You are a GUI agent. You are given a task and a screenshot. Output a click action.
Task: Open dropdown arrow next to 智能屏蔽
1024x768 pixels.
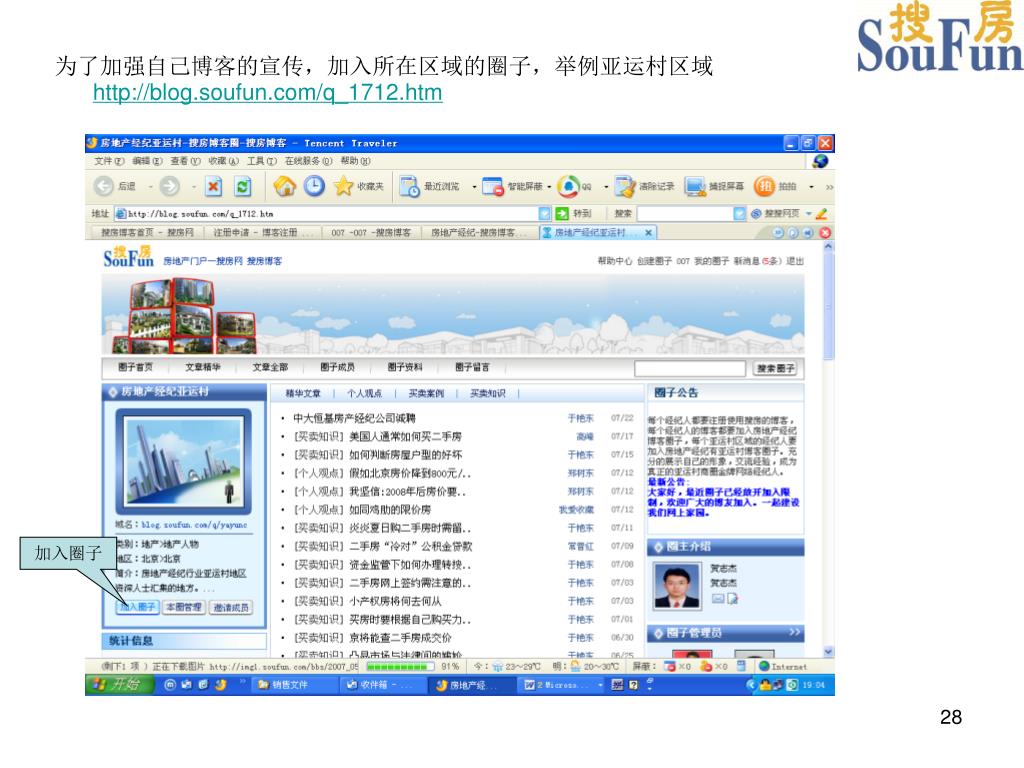(x=549, y=187)
